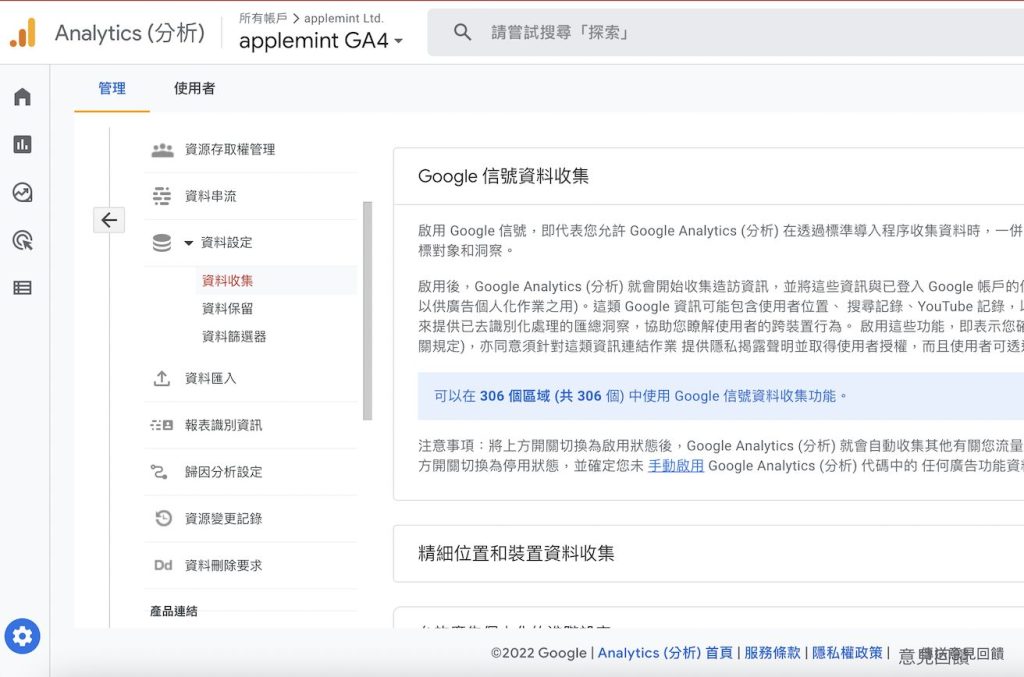Click the Google 信號資料收集 heading
Screen dimensions: 1024x677
click(503, 176)
